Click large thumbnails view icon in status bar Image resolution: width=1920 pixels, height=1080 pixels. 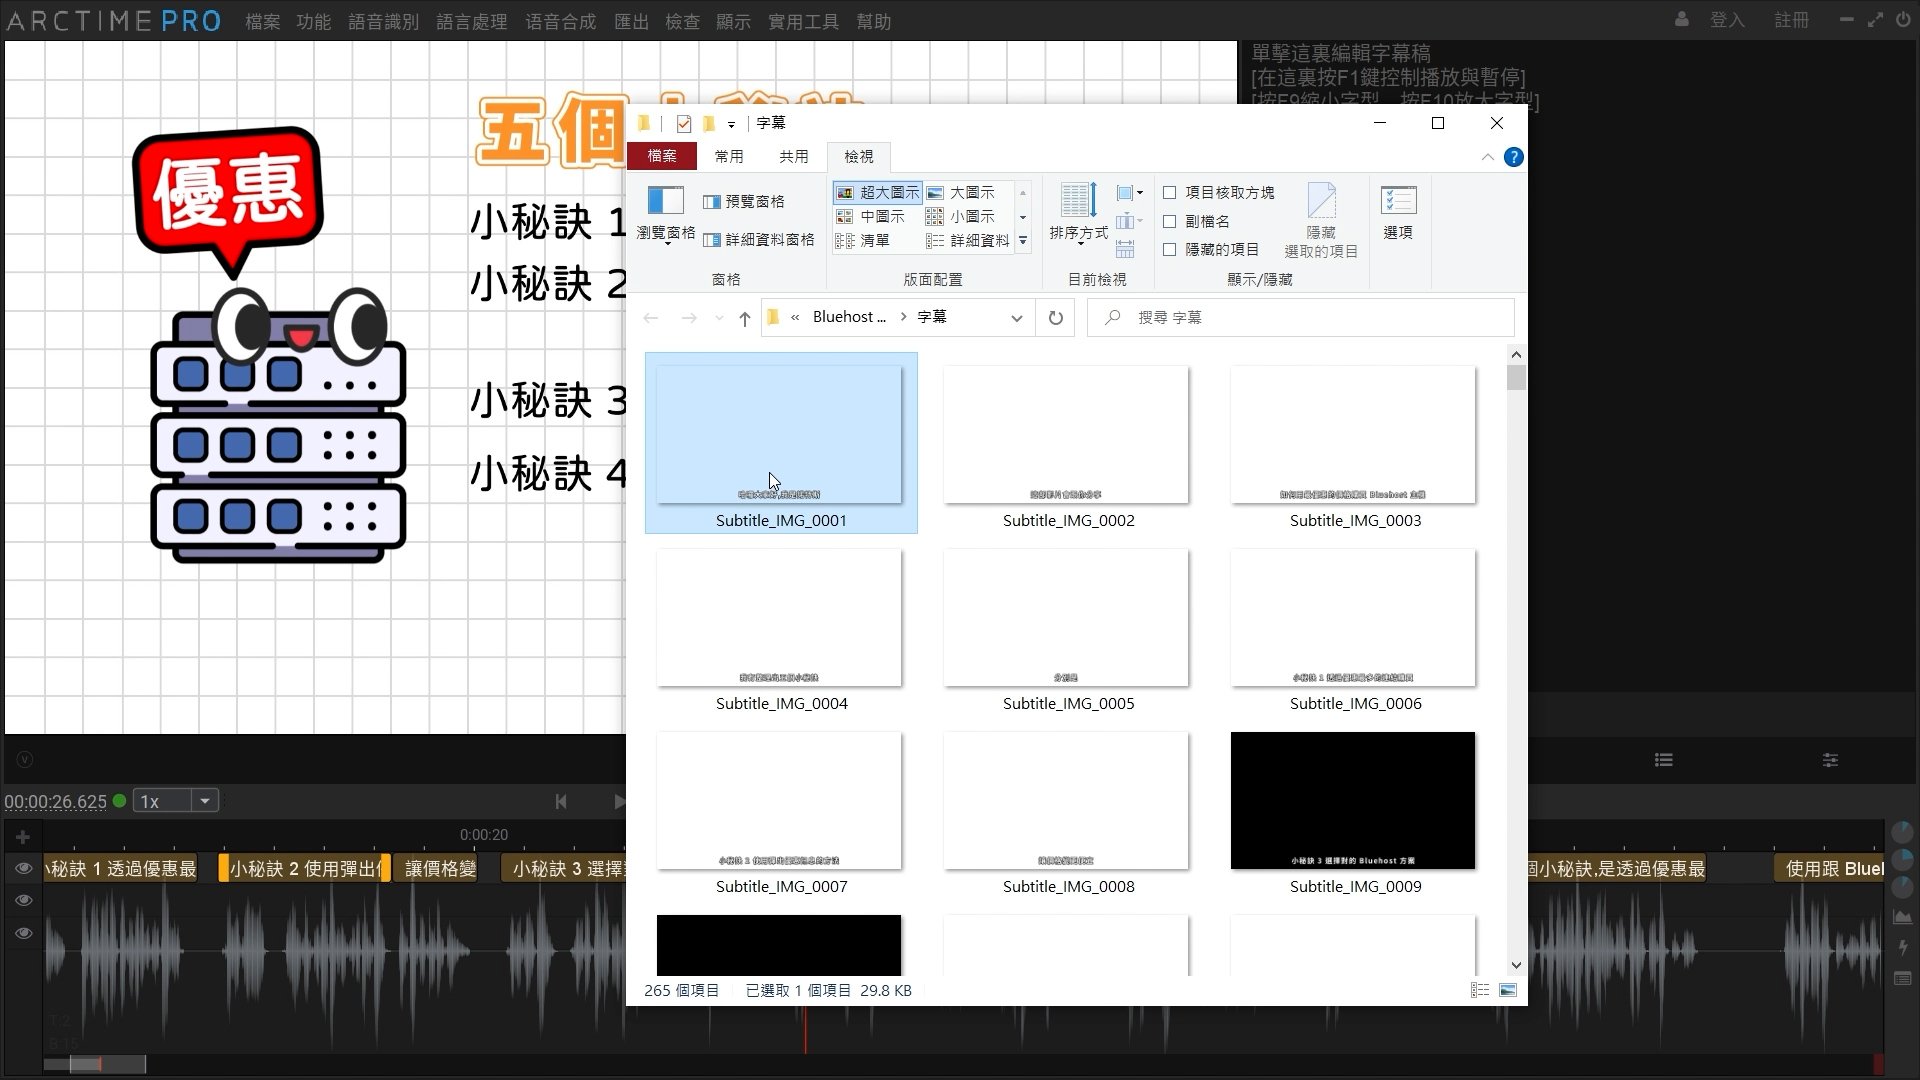1508,990
